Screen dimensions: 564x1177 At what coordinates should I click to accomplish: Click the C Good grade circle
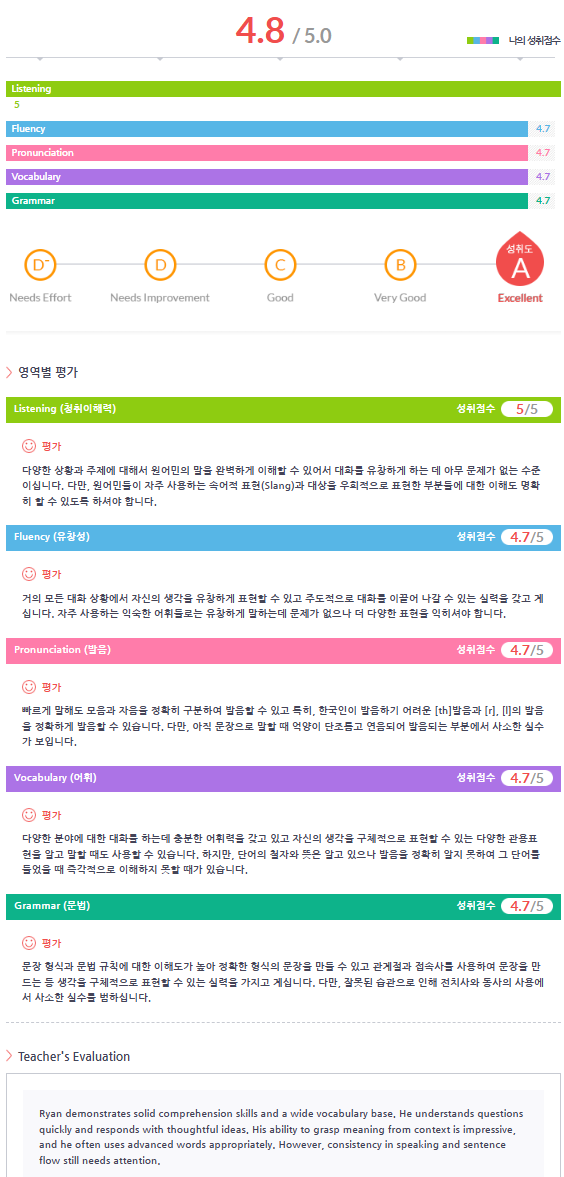(x=280, y=265)
